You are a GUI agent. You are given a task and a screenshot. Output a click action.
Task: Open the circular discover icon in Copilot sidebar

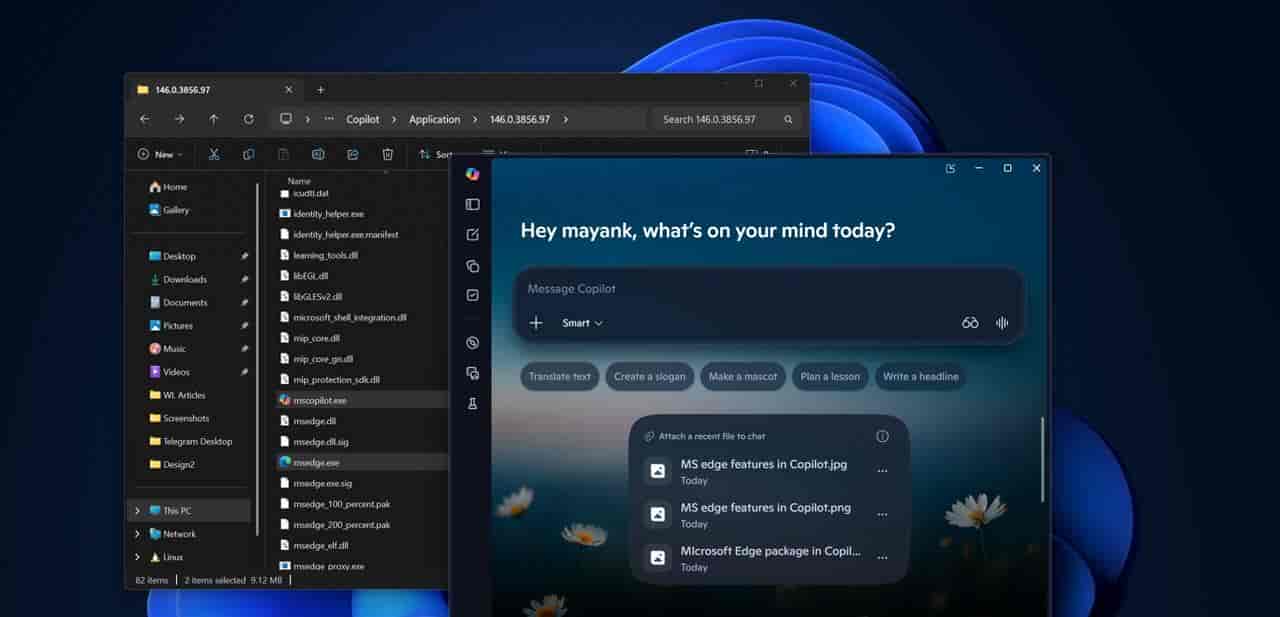[473, 343]
